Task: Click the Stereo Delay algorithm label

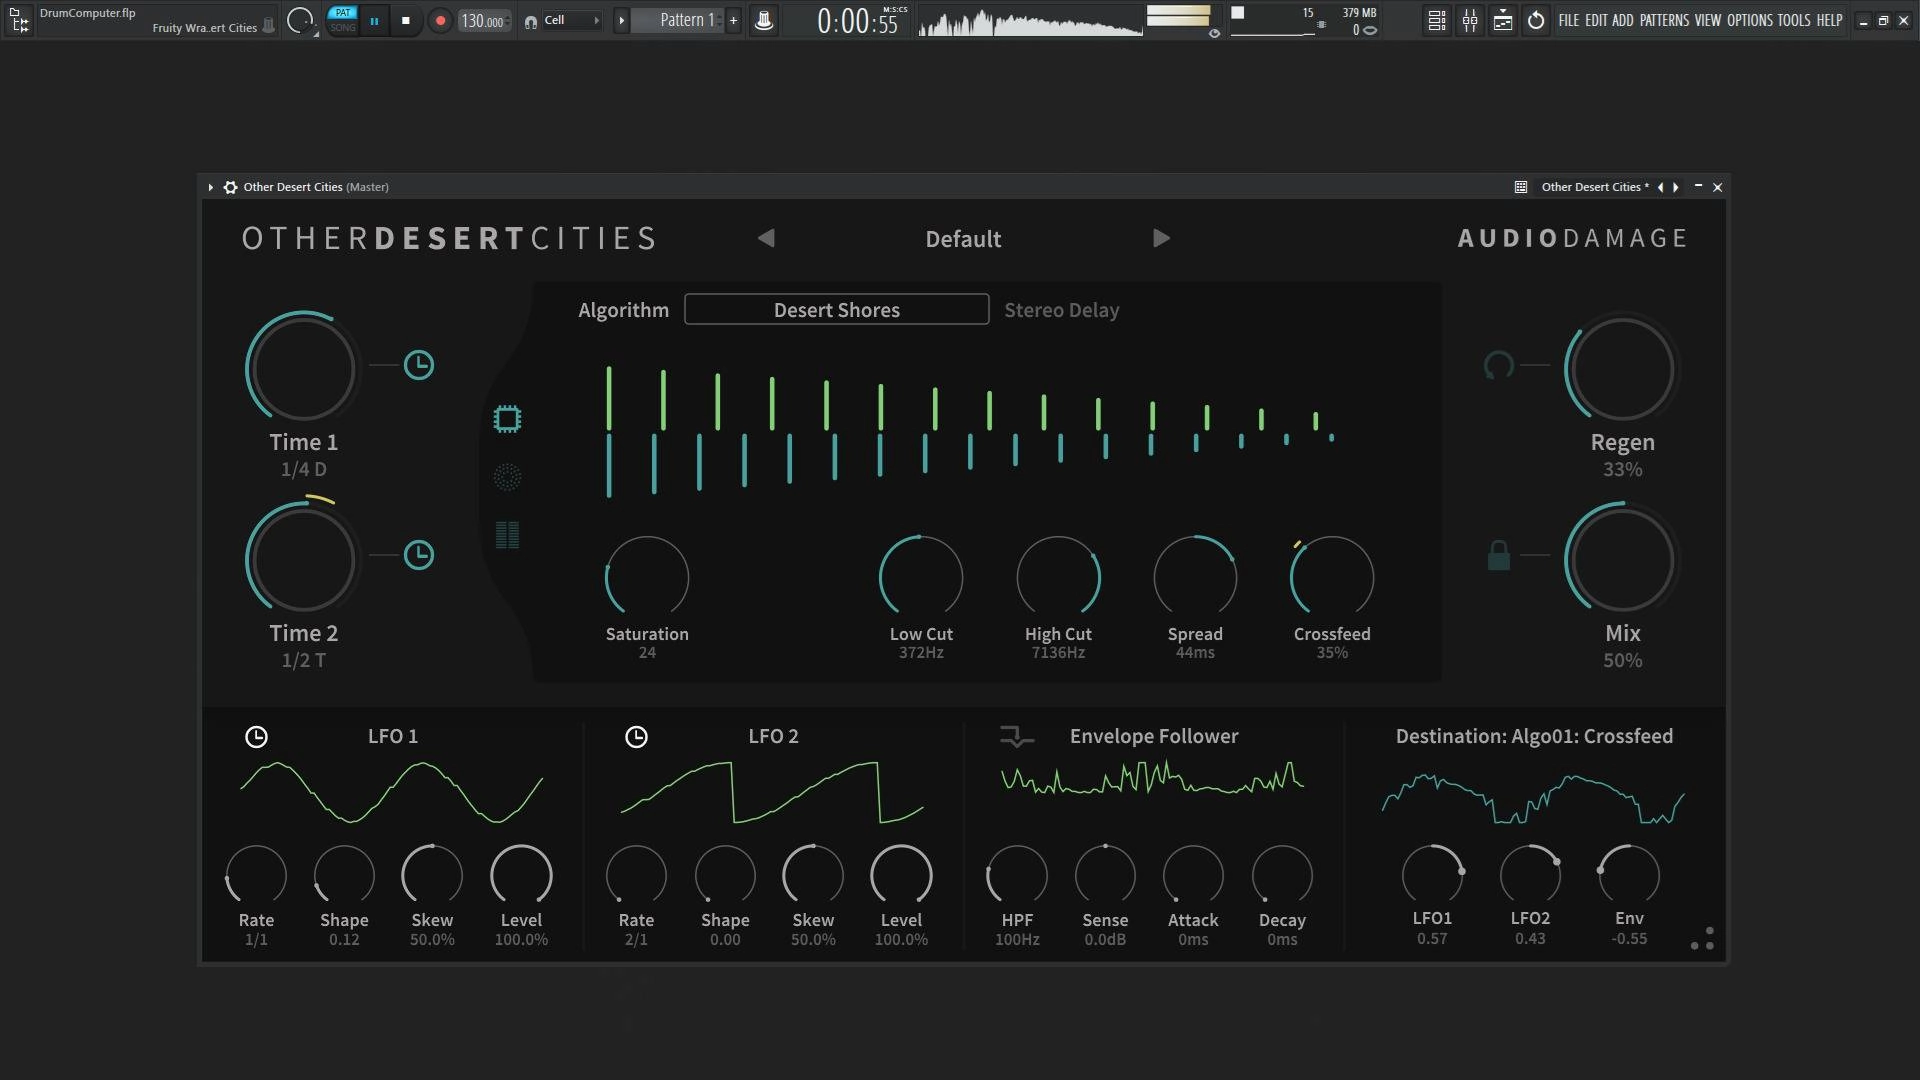Action: pyautogui.click(x=1062, y=310)
